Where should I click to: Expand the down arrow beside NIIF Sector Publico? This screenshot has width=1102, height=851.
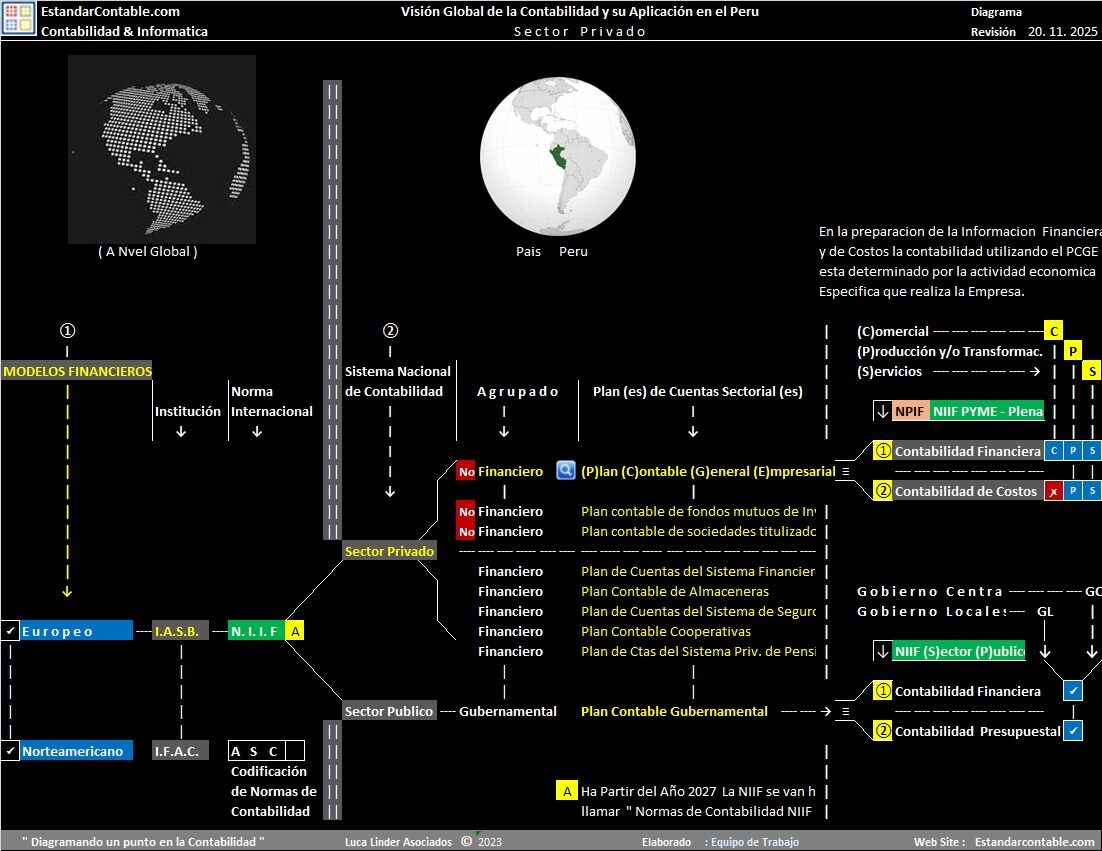pos(882,651)
